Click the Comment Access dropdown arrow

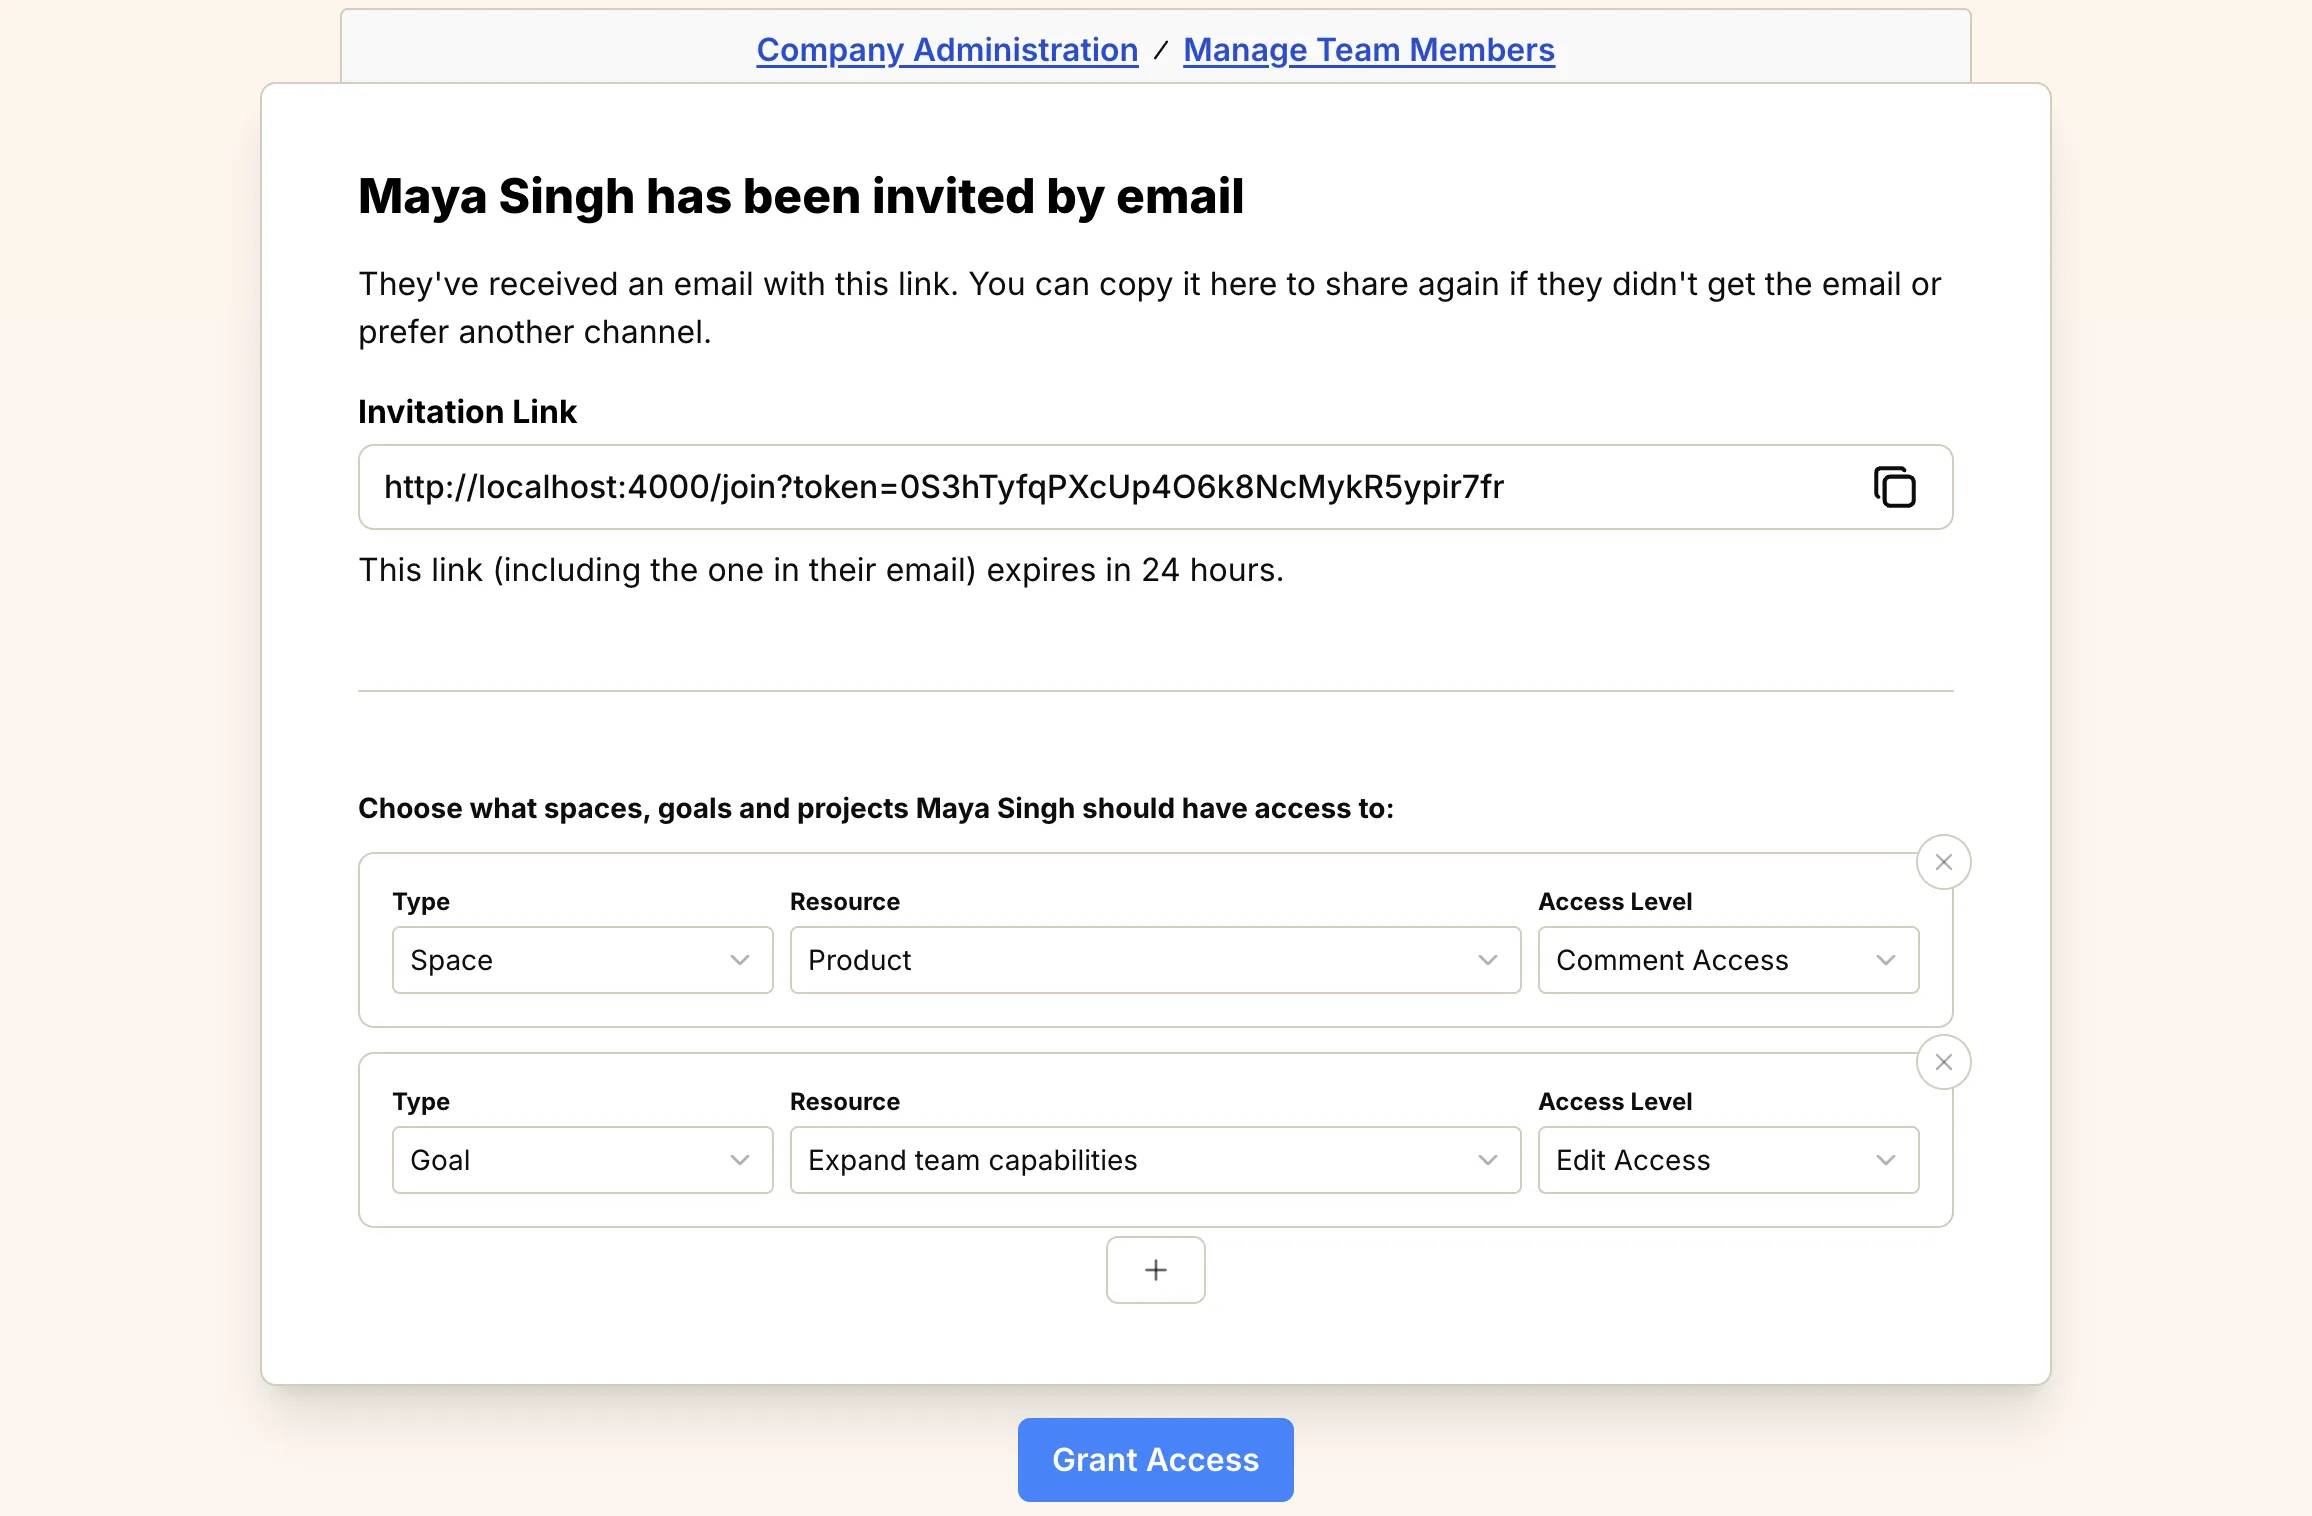pos(1886,960)
